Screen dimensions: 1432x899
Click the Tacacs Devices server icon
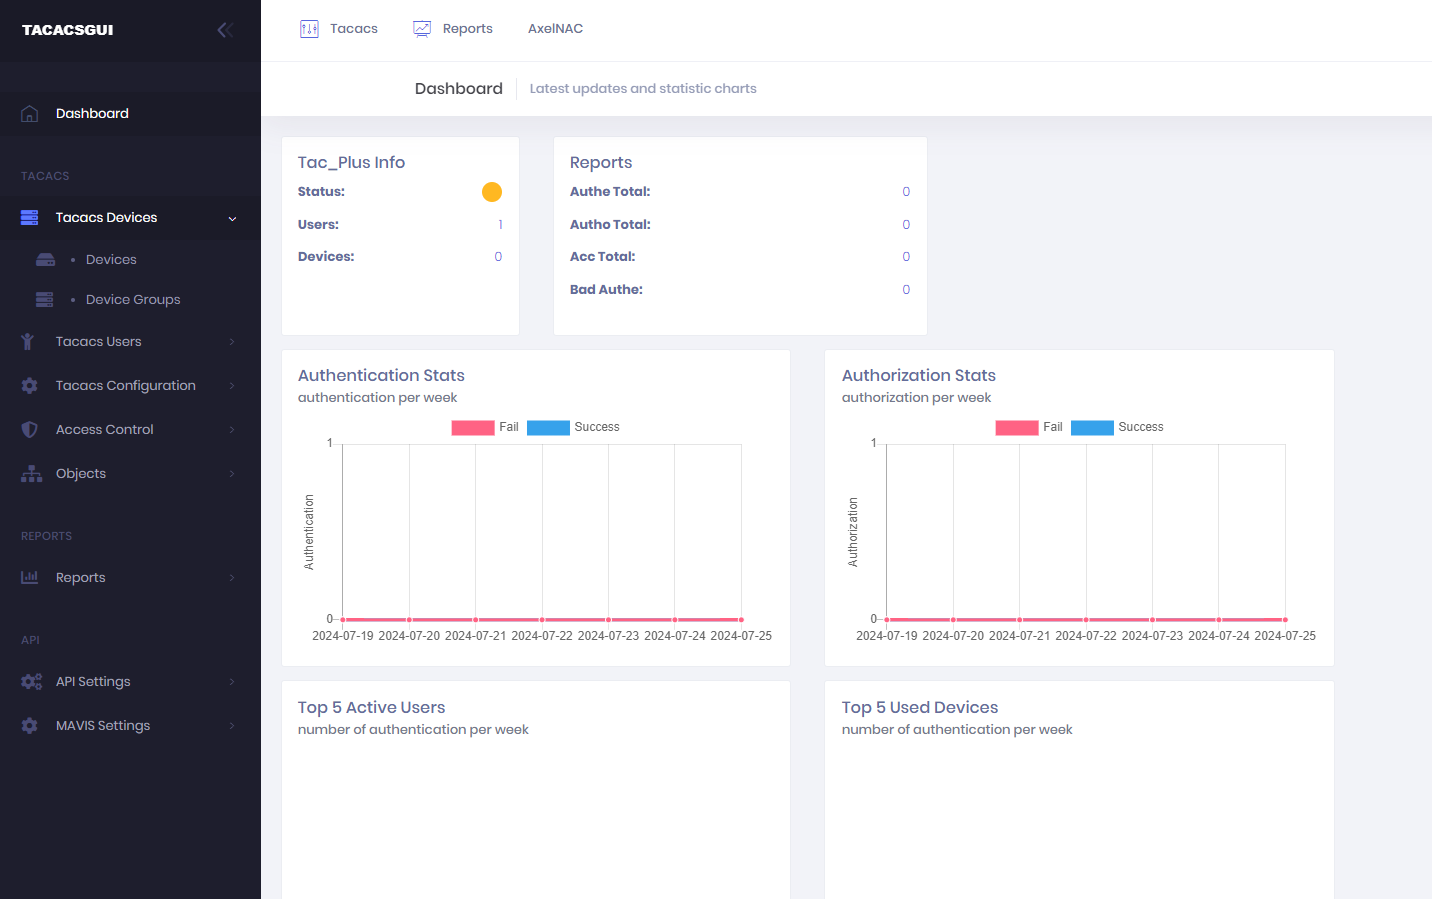[x=30, y=218]
